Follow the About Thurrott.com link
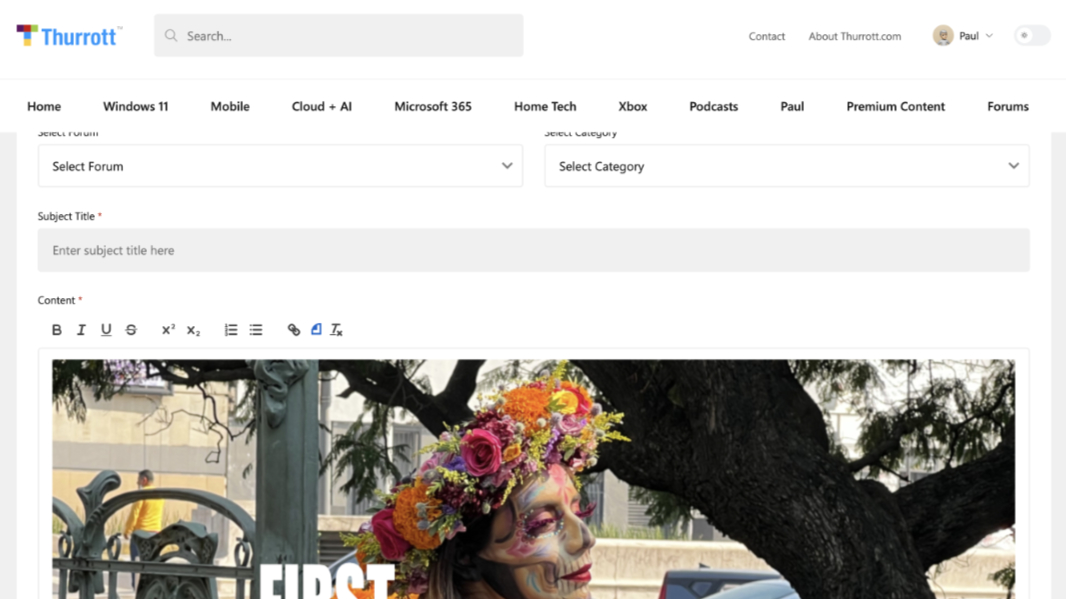1066x599 pixels. [855, 36]
